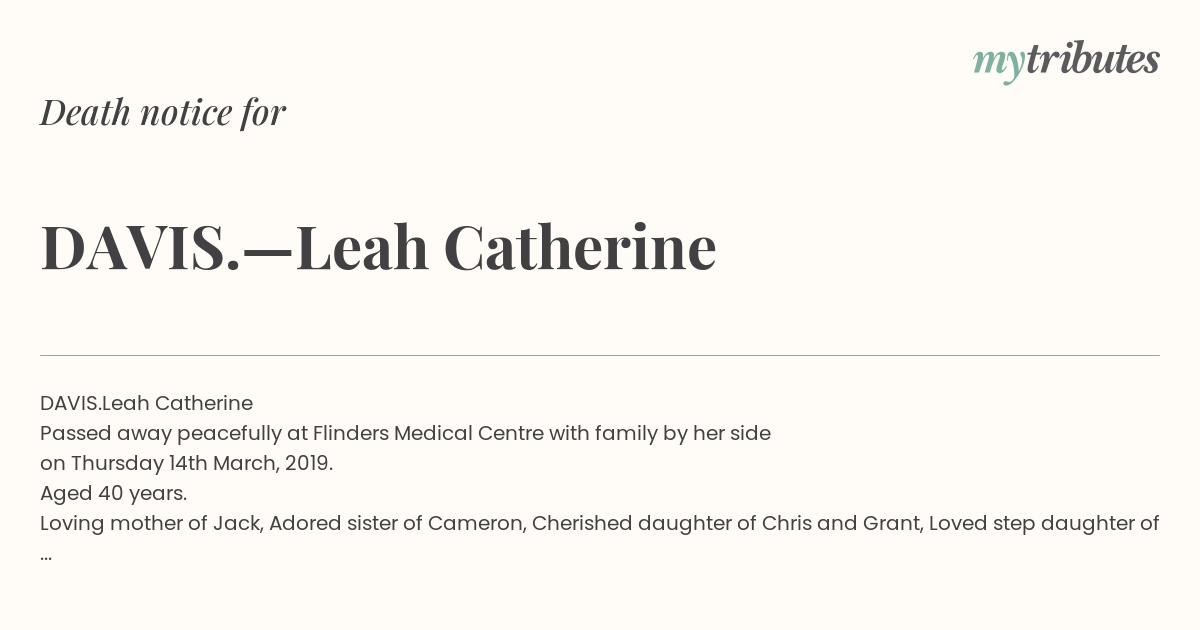Click "Loving mother of Jack" text
1200x630 pixels.
[x=151, y=523]
